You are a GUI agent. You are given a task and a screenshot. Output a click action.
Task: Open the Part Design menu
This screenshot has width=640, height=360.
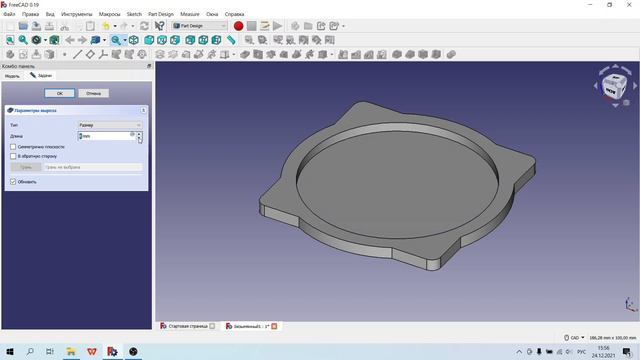(x=161, y=14)
